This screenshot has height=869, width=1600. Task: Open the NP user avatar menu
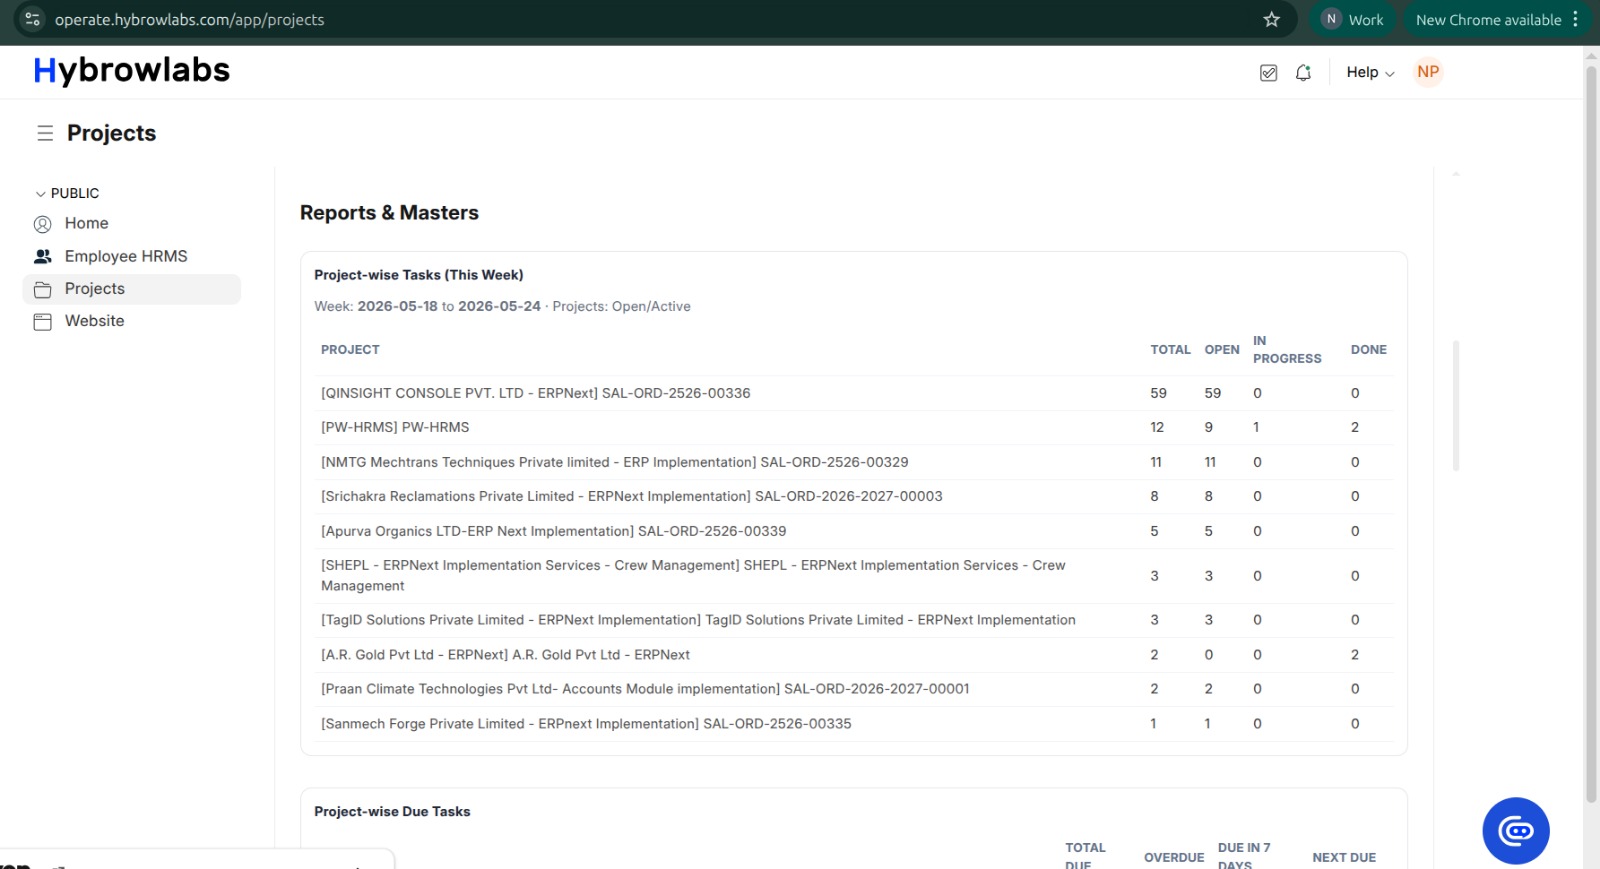pos(1428,72)
